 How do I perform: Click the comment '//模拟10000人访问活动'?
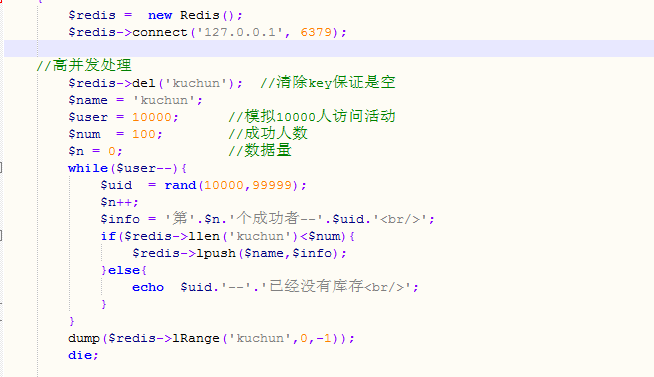coord(312,116)
